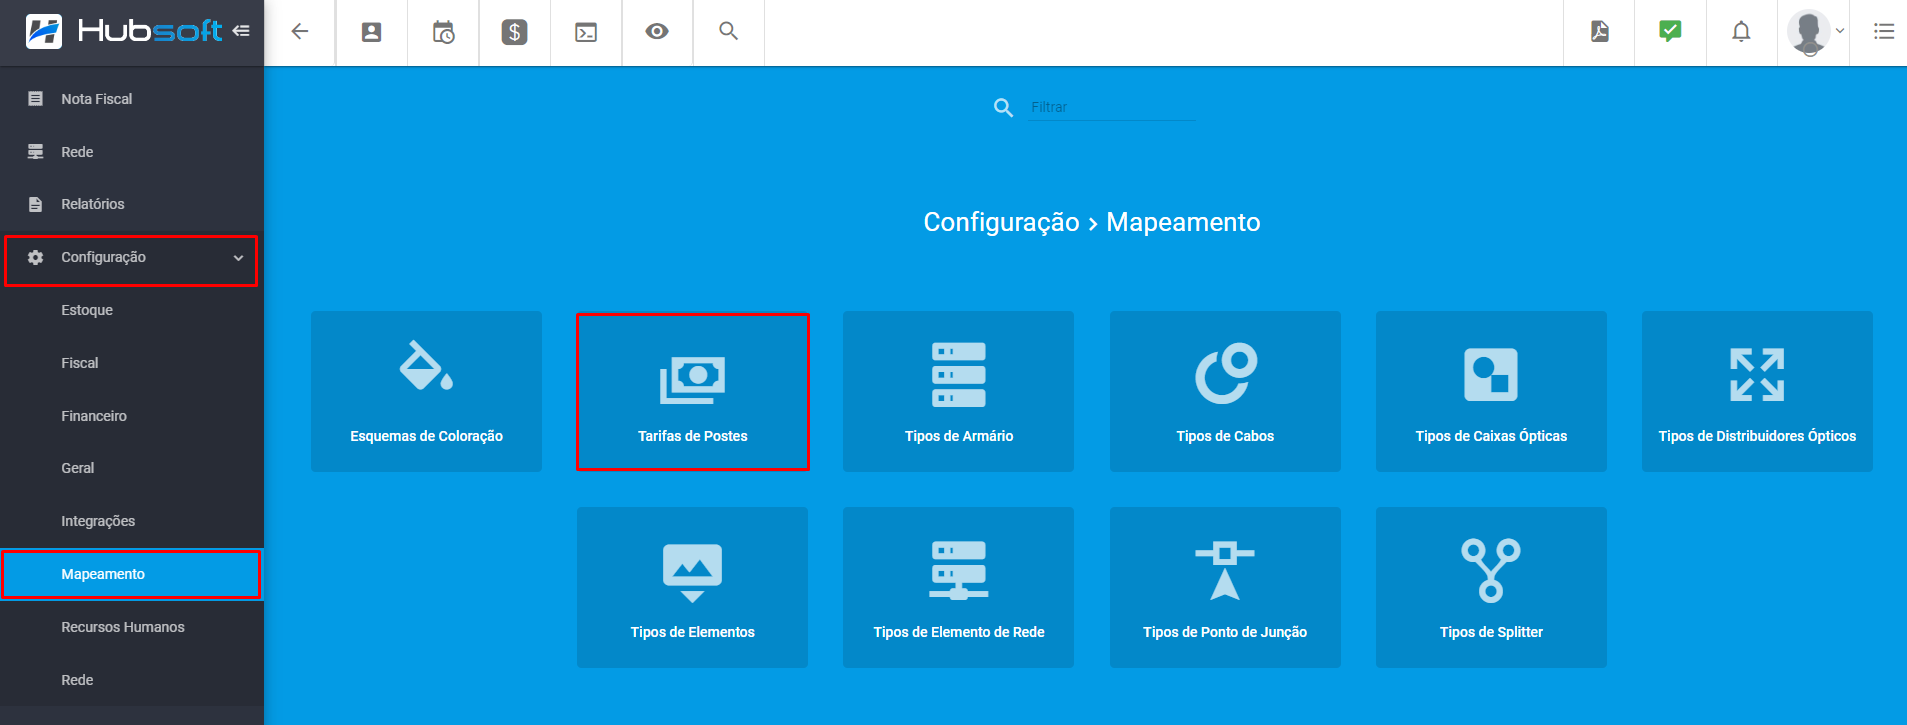Open Tipos de Splitter card
The width and height of the screenshot is (1907, 725).
(1491, 587)
